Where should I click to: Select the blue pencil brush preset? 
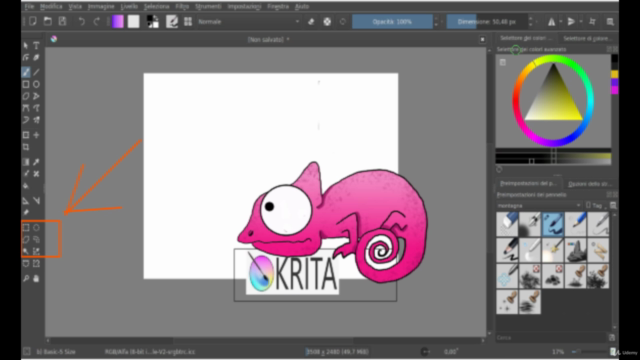(576, 224)
